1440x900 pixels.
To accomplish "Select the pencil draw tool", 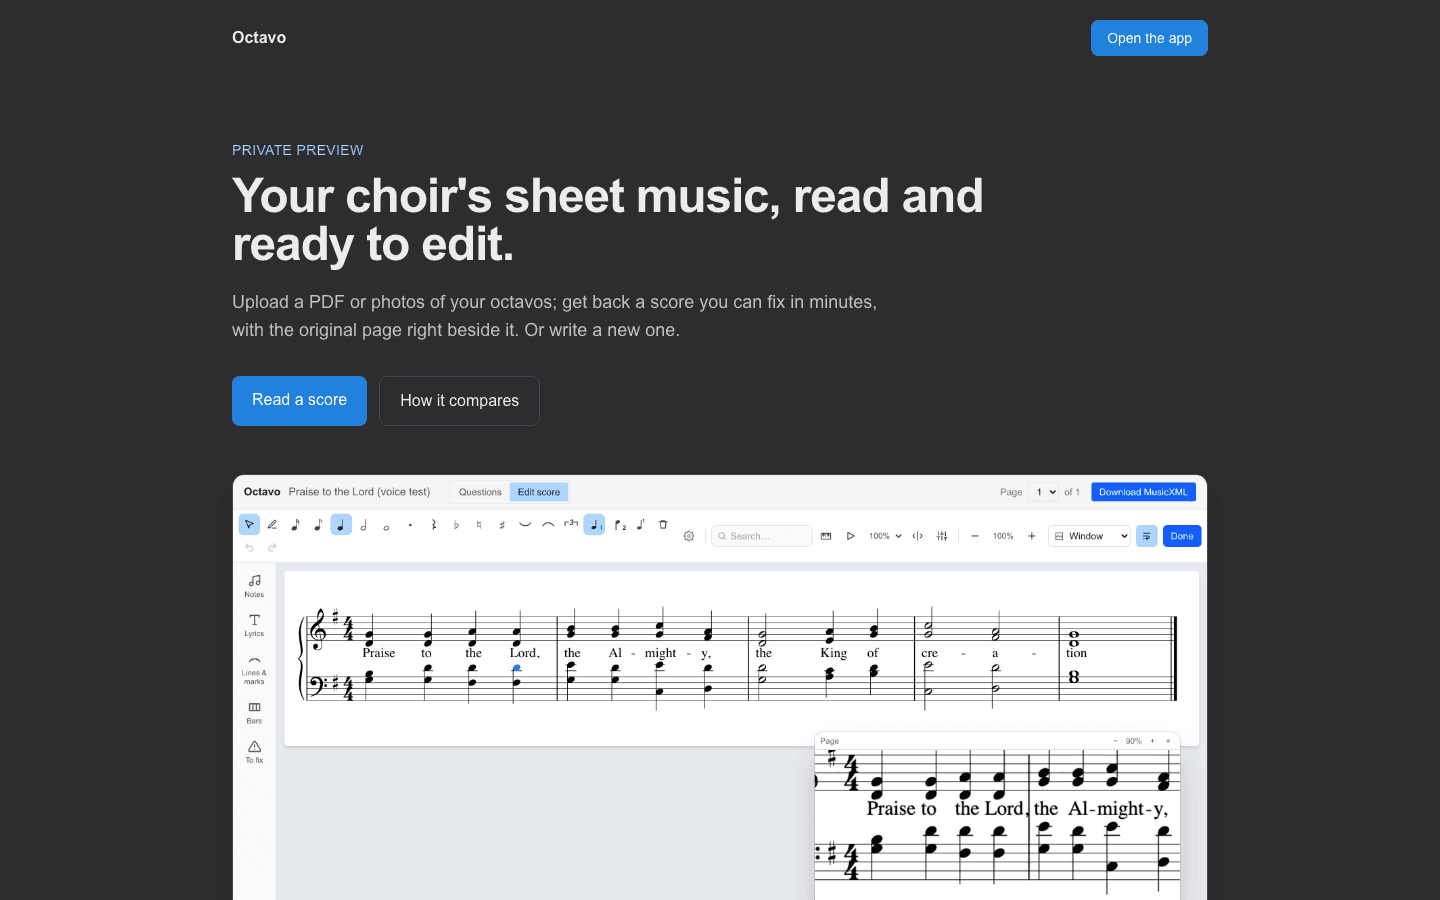I will [x=272, y=524].
